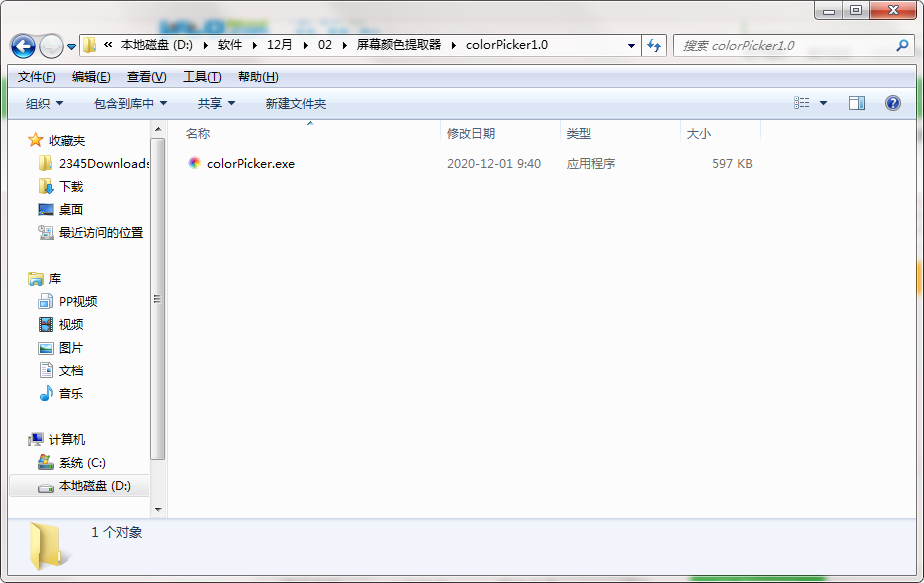Expand the arrow after 本地磁盘 (D:) in path
This screenshot has height=583, width=924.
click(x=206, y=45)
